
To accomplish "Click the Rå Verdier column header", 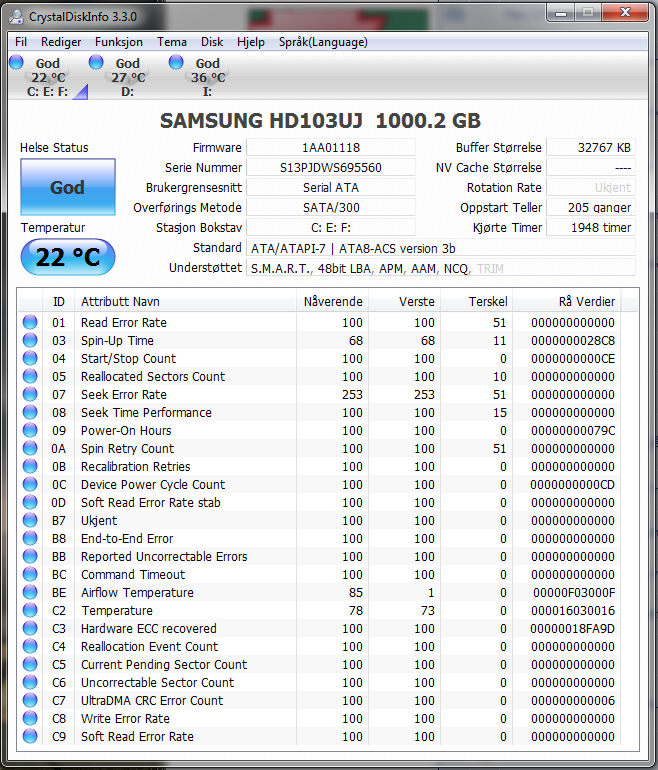I will coord(567,302).
